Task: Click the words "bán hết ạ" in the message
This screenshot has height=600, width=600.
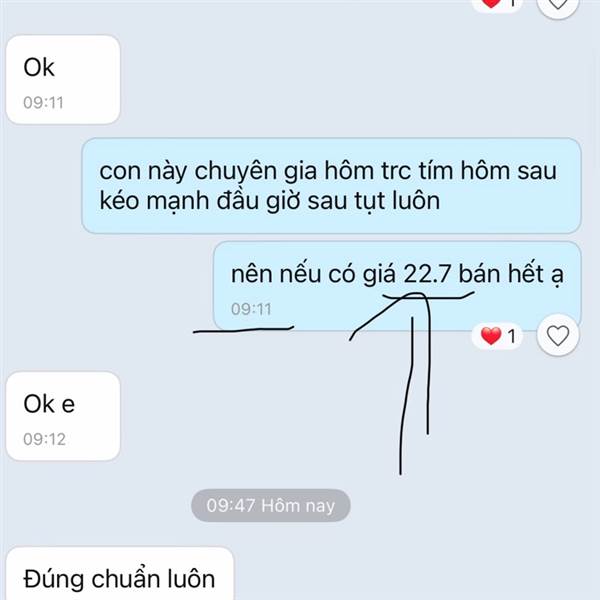Action: [x=511, y=275]
